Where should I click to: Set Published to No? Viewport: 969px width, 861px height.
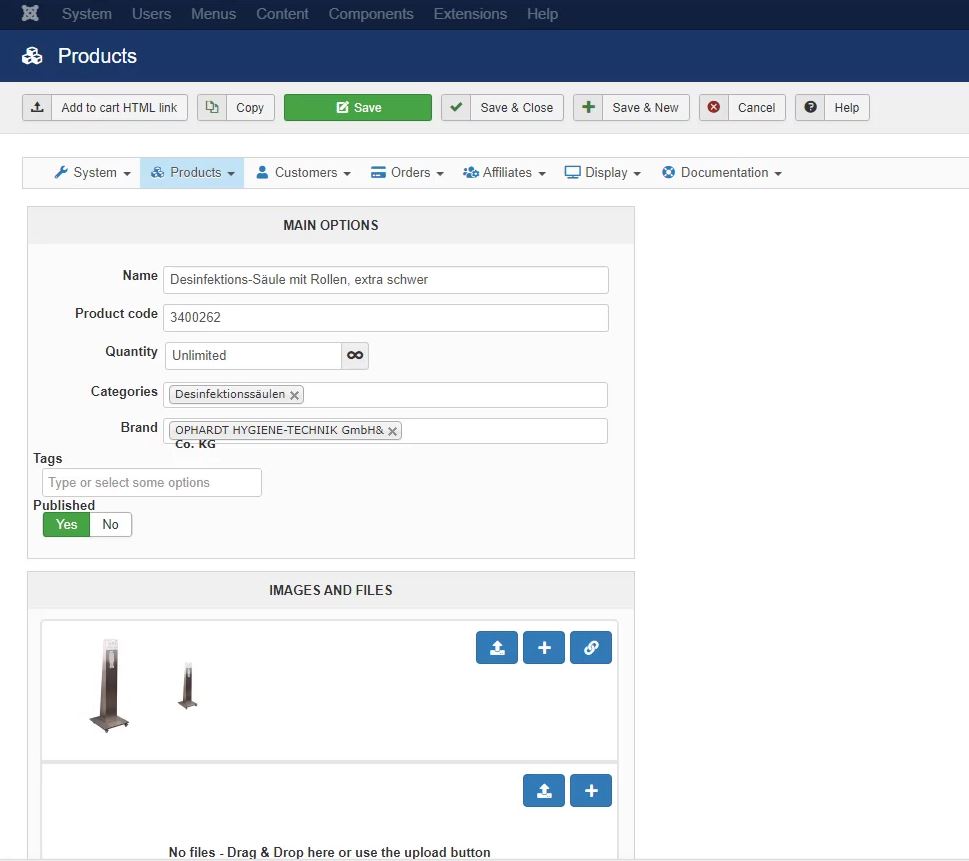click(110, 524)
